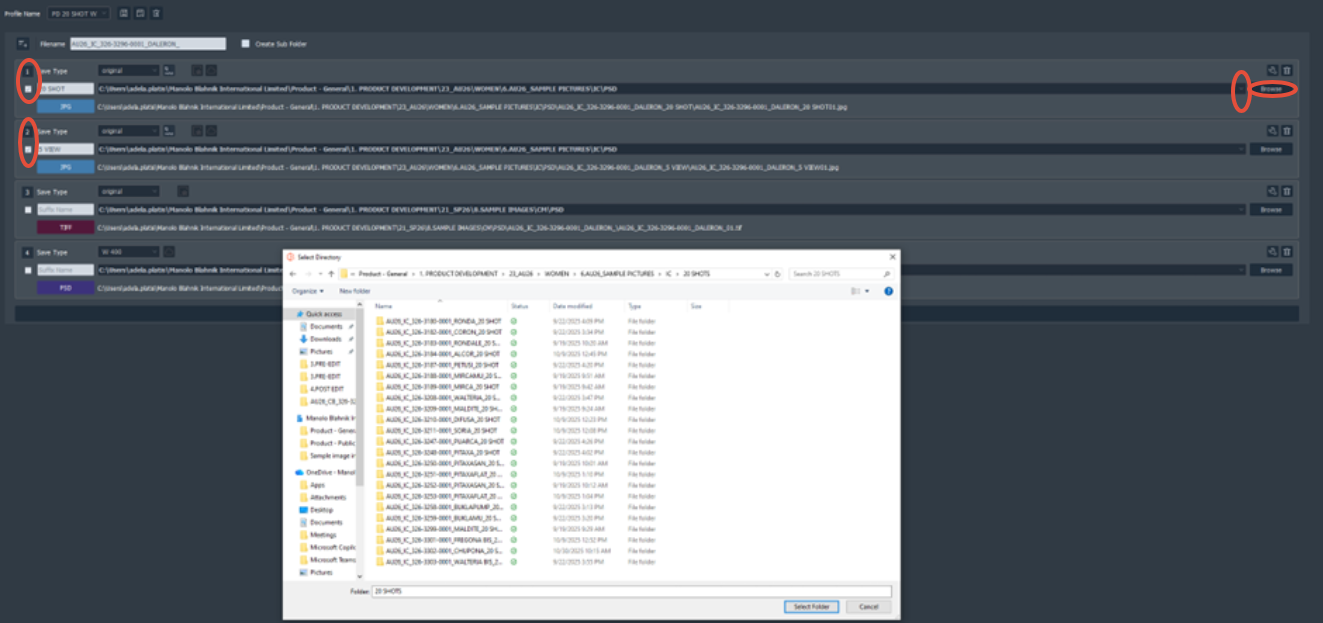Delete save row 2 with its trash icon

pyautogui.click(x=1287, y=131)
